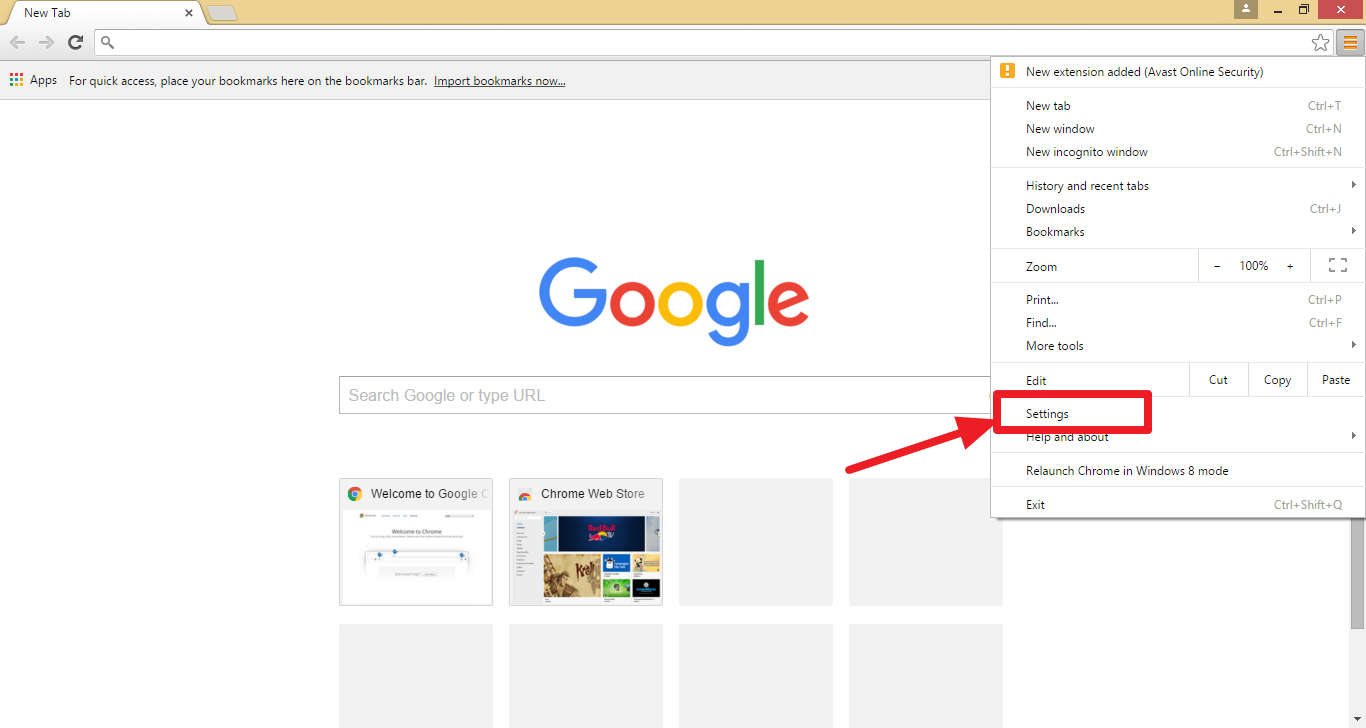1366x728 pixels.
Task: Open the Import bookmarks now link
Action: [499, 80]
